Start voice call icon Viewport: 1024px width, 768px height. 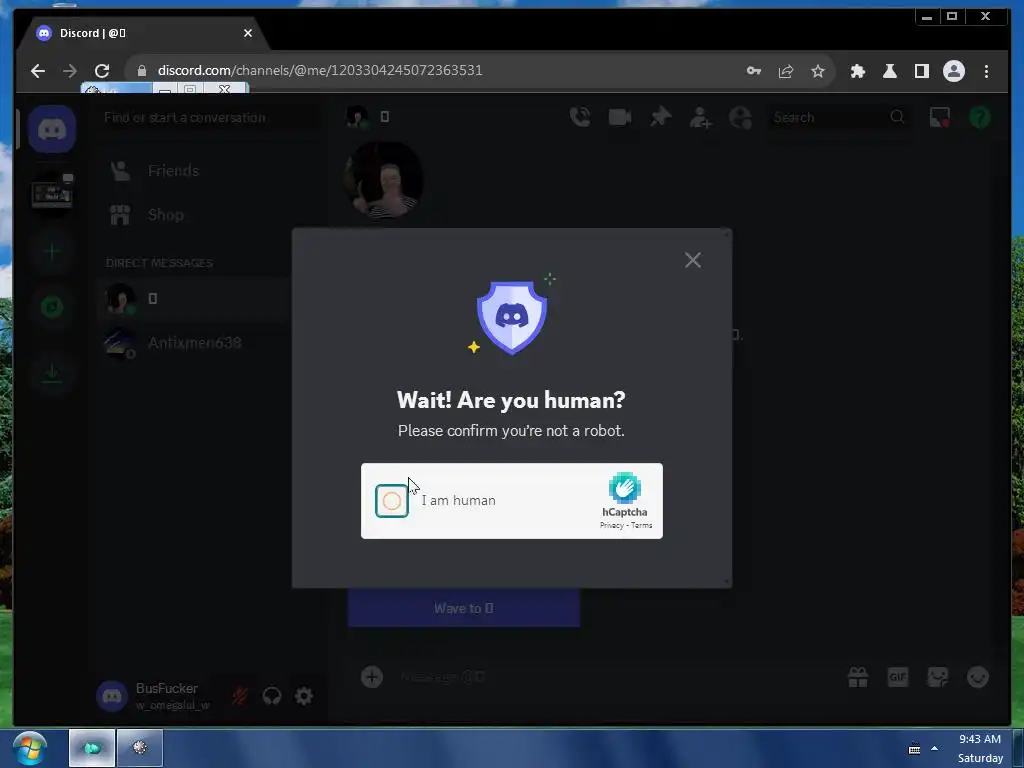[580, 117]
